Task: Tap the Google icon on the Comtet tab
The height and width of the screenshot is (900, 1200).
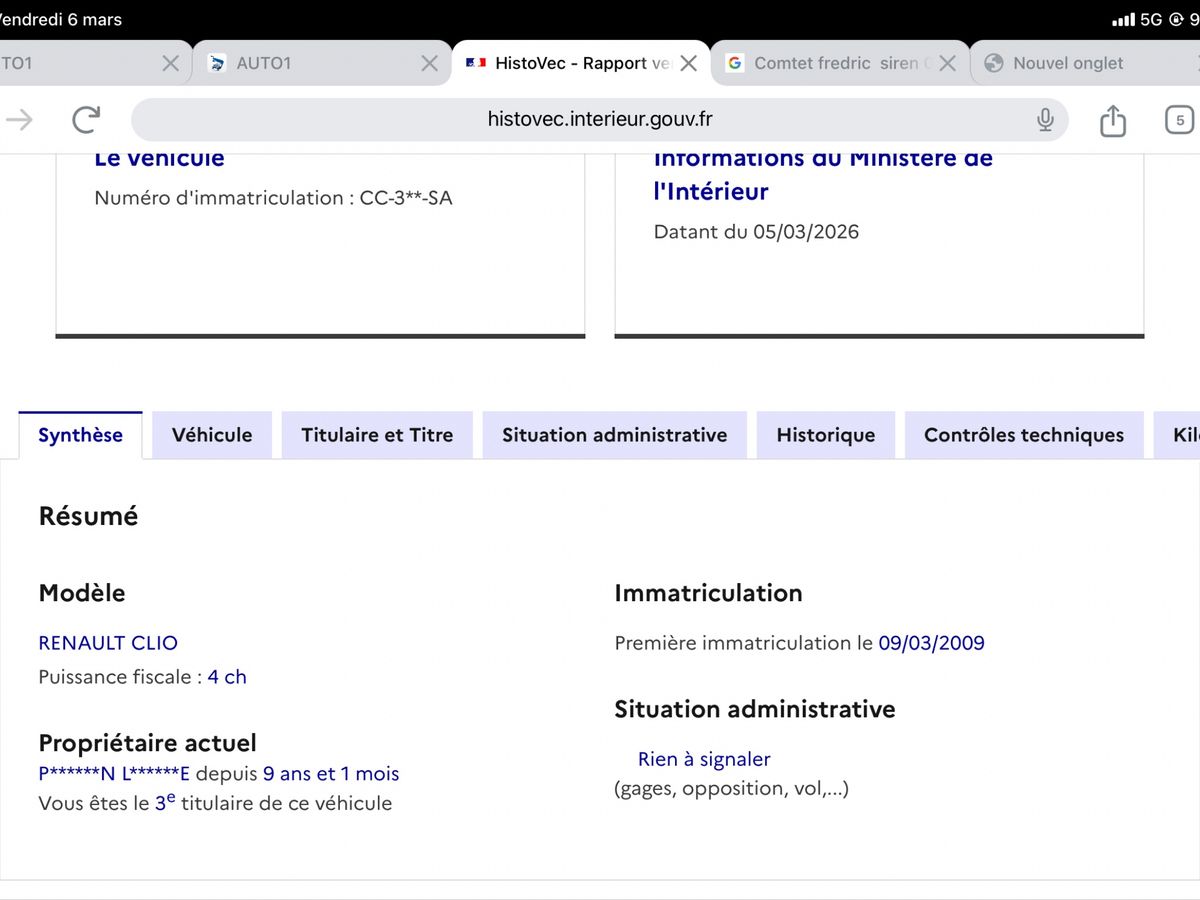Action: click(735, 62)
